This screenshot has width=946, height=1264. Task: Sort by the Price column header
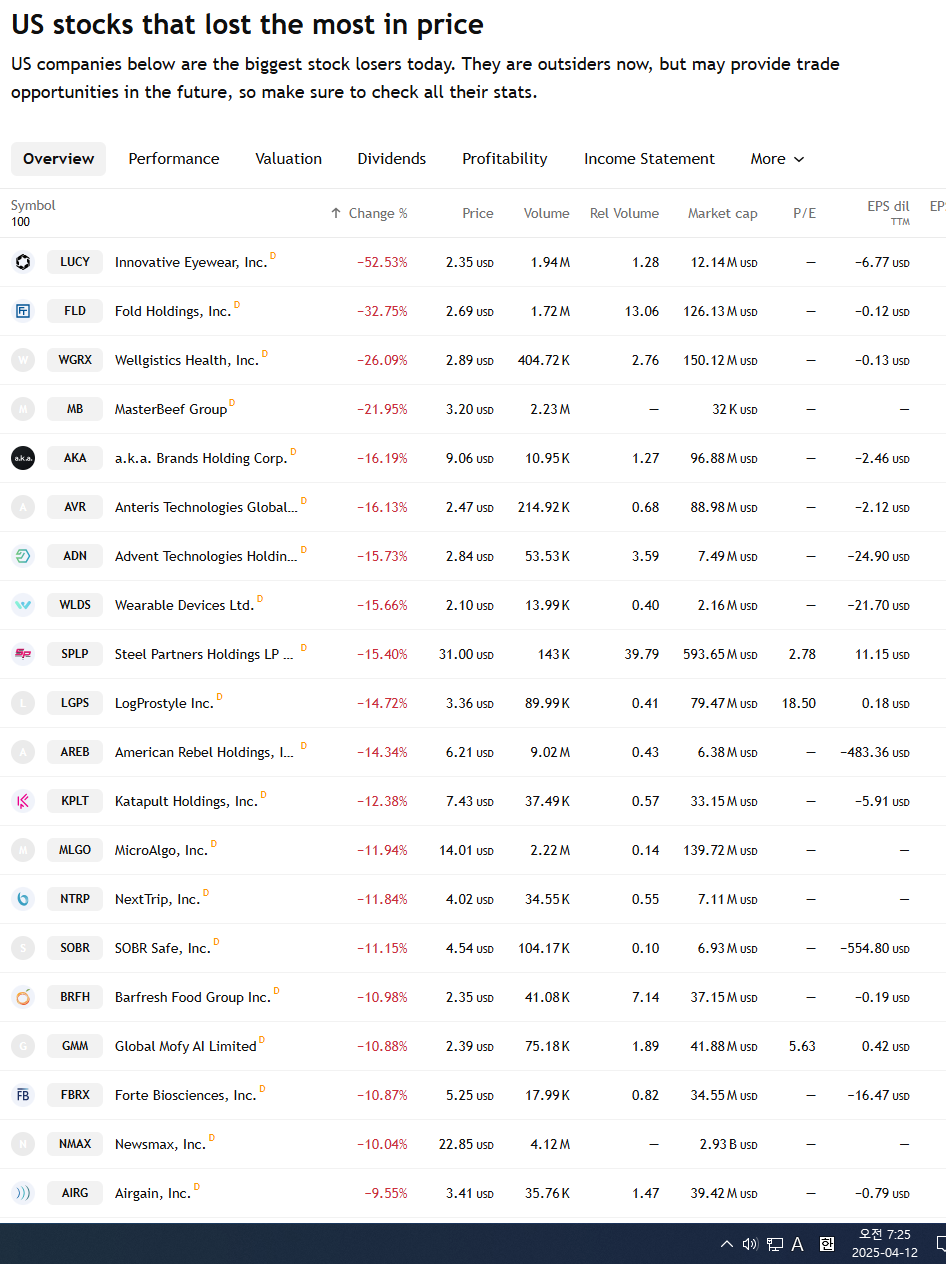coord(478,213)
